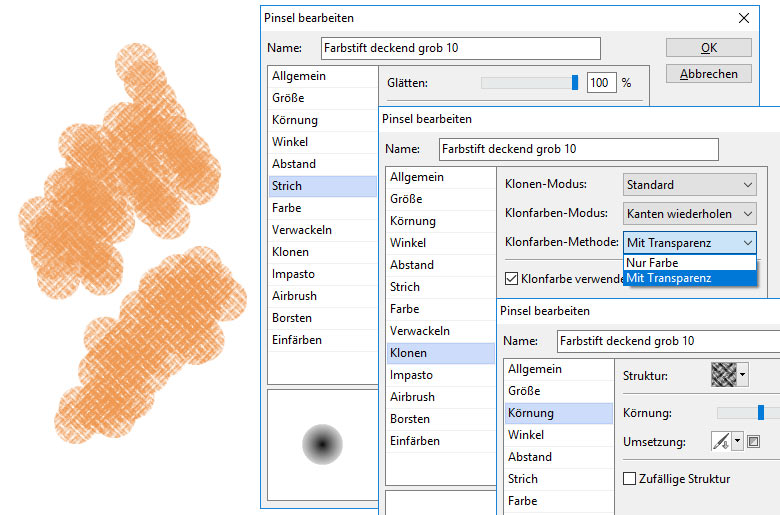Viewport: 780px width, 515px height.
Task: Close the back Pinsel bearbeiten dialog
Action: click(744, 18)
